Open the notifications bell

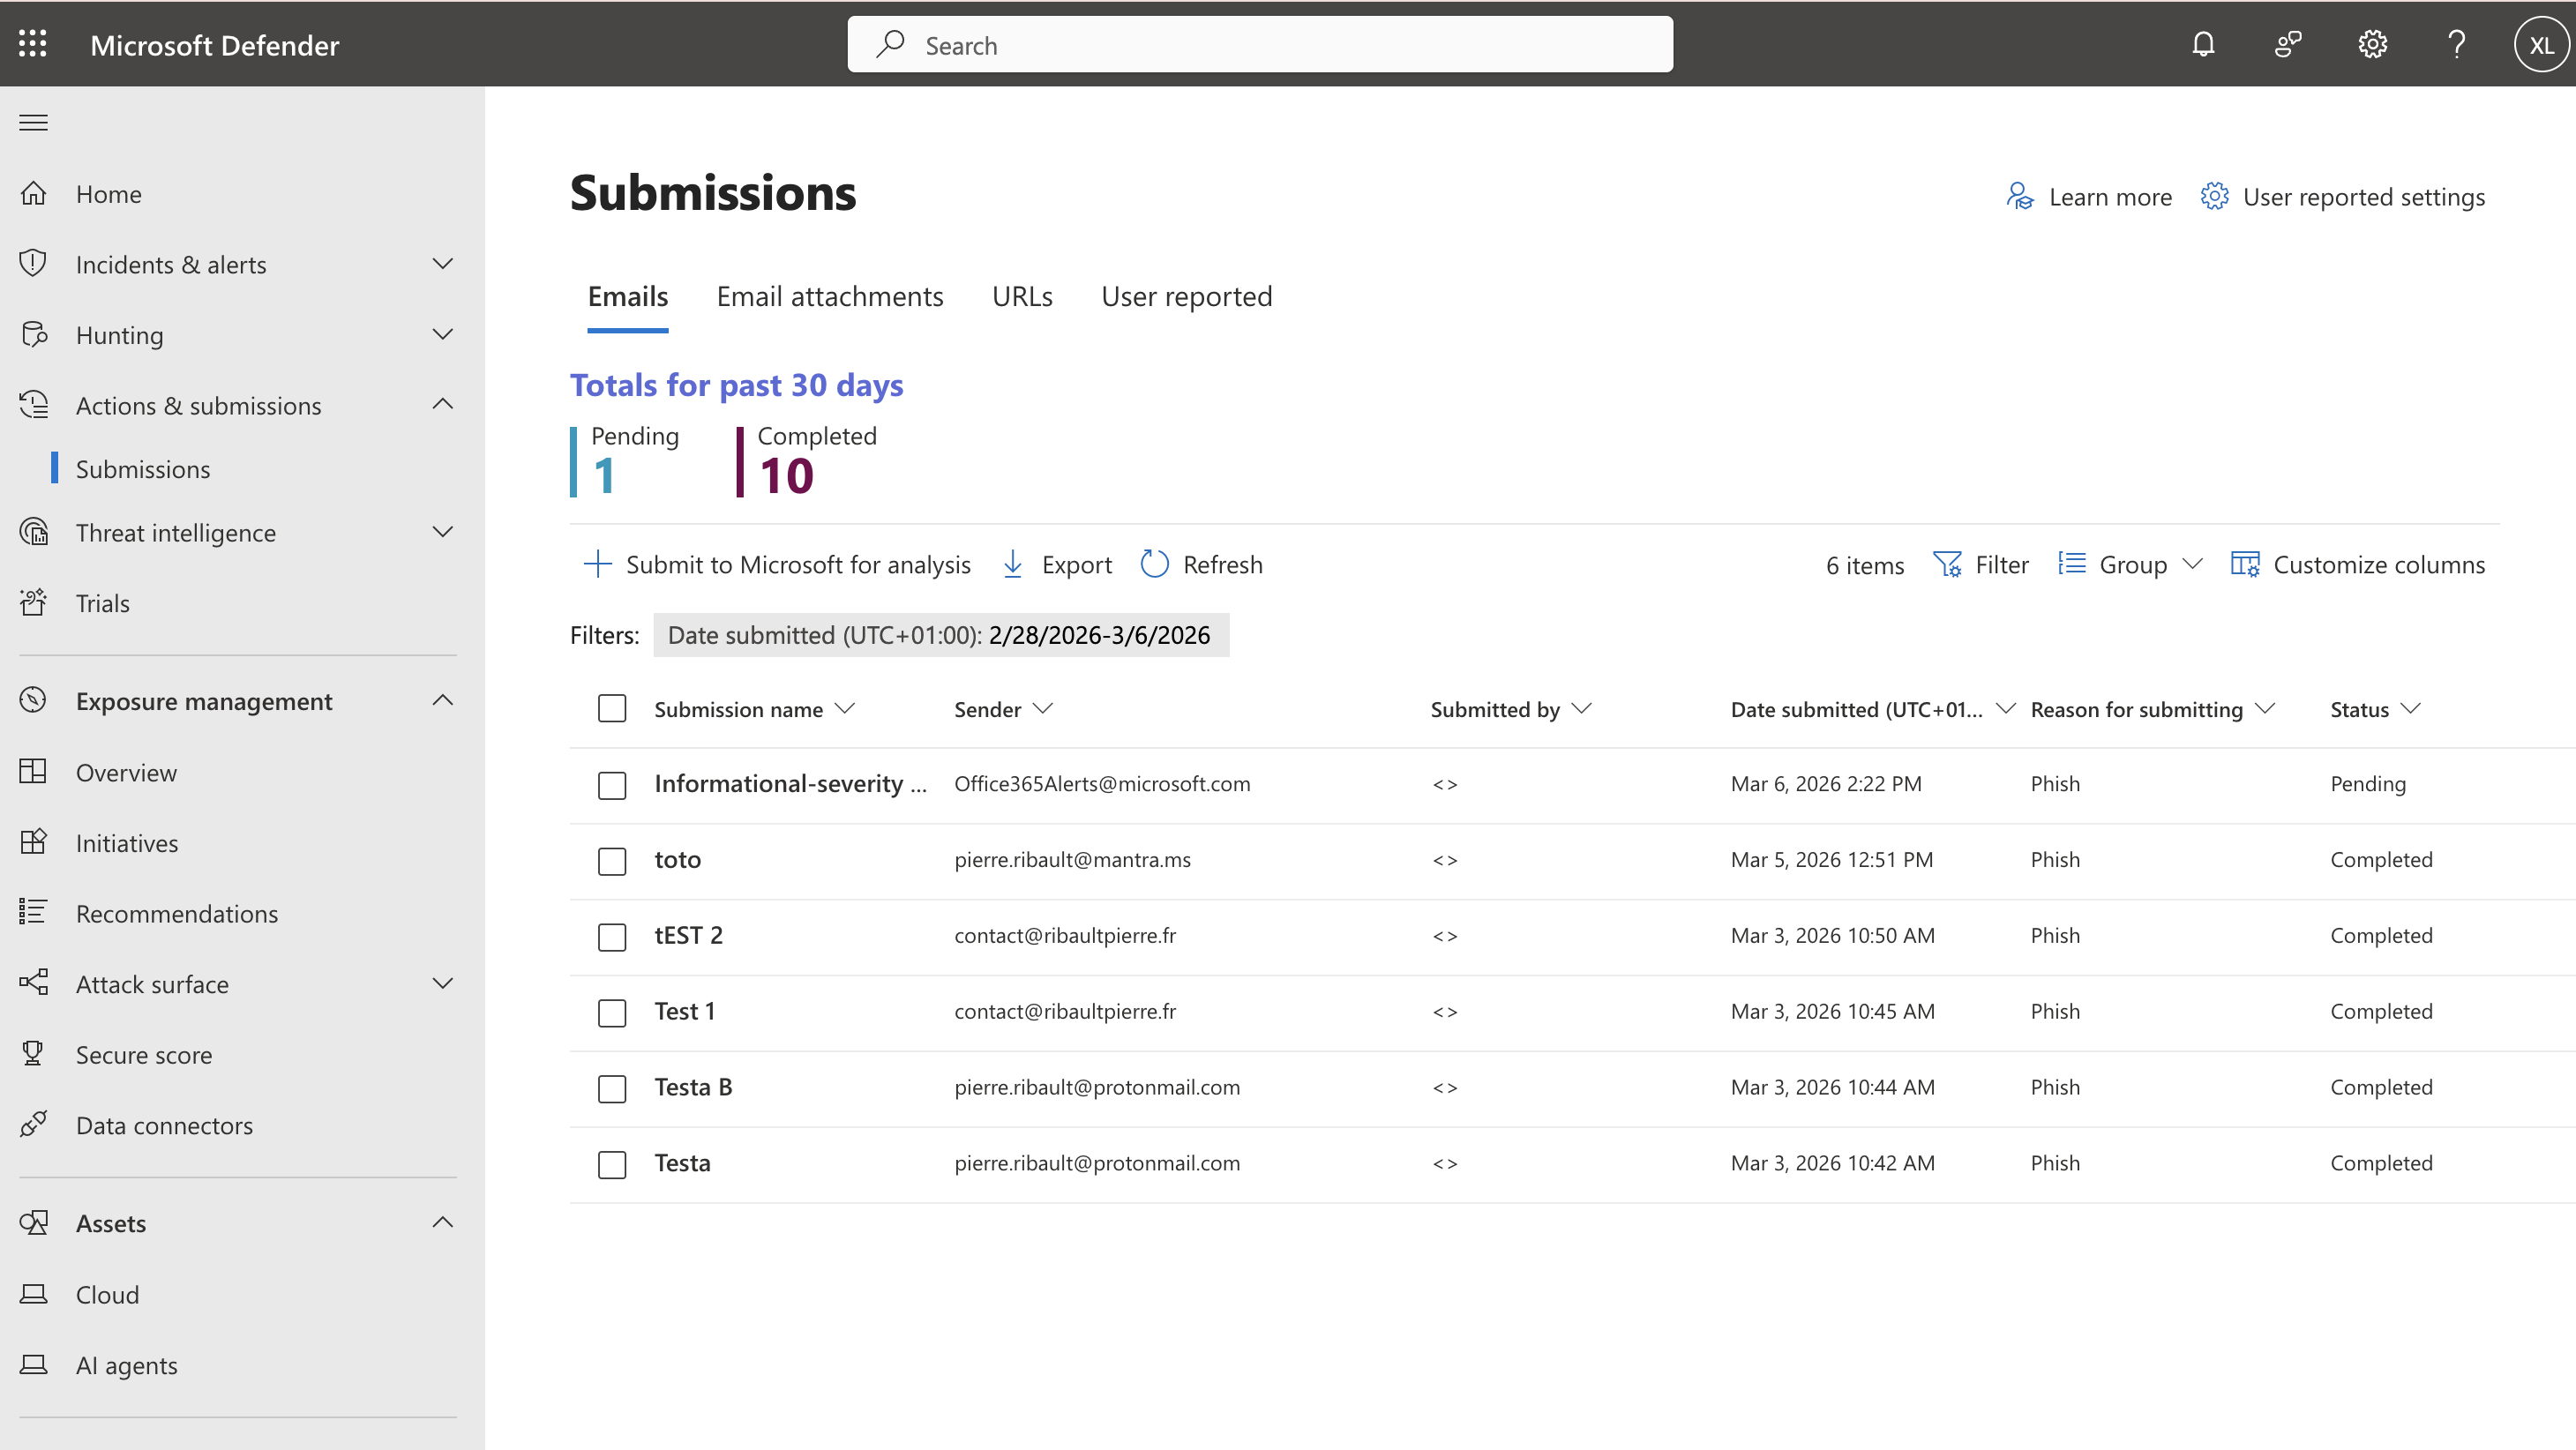2203,45
